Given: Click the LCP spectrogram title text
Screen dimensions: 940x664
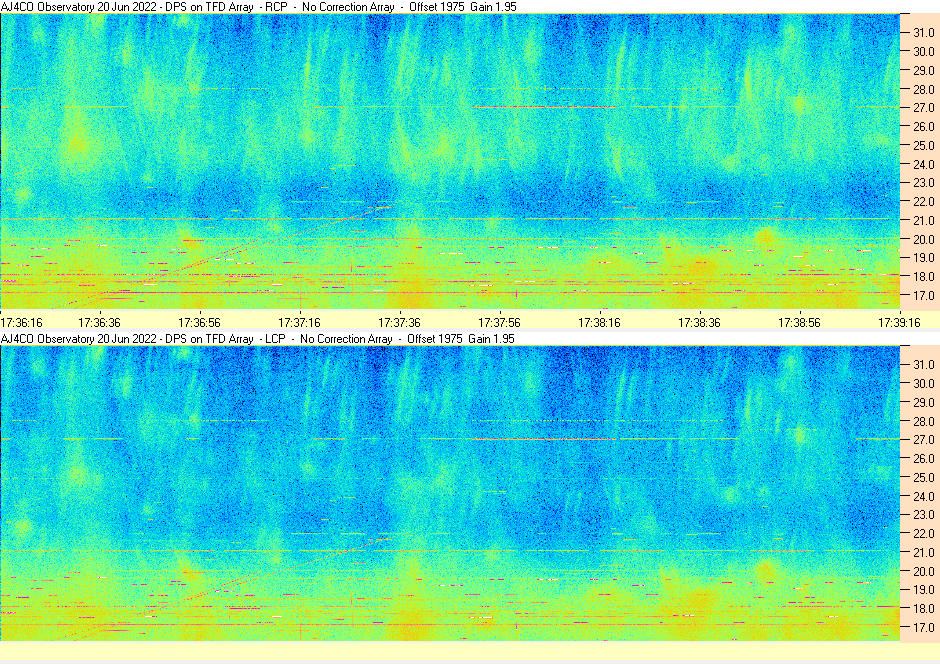Looking at the screenshot, I should pyautogui.click(x=257, y=339).
